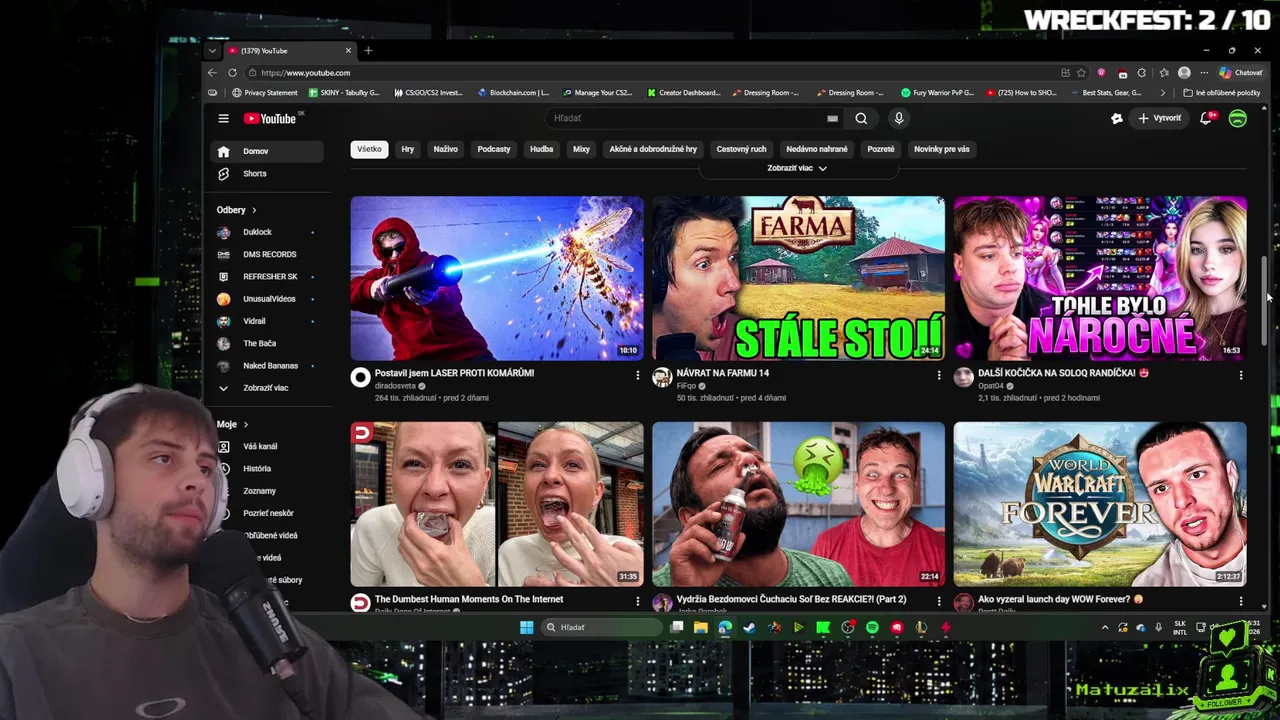Expand Zobraziť viac under the filter chips

[x=797, y=168]
